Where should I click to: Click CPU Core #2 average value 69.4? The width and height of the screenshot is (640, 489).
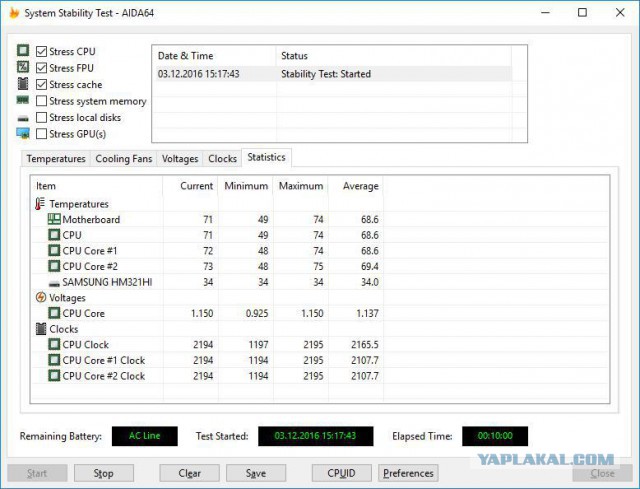point(369,267)
